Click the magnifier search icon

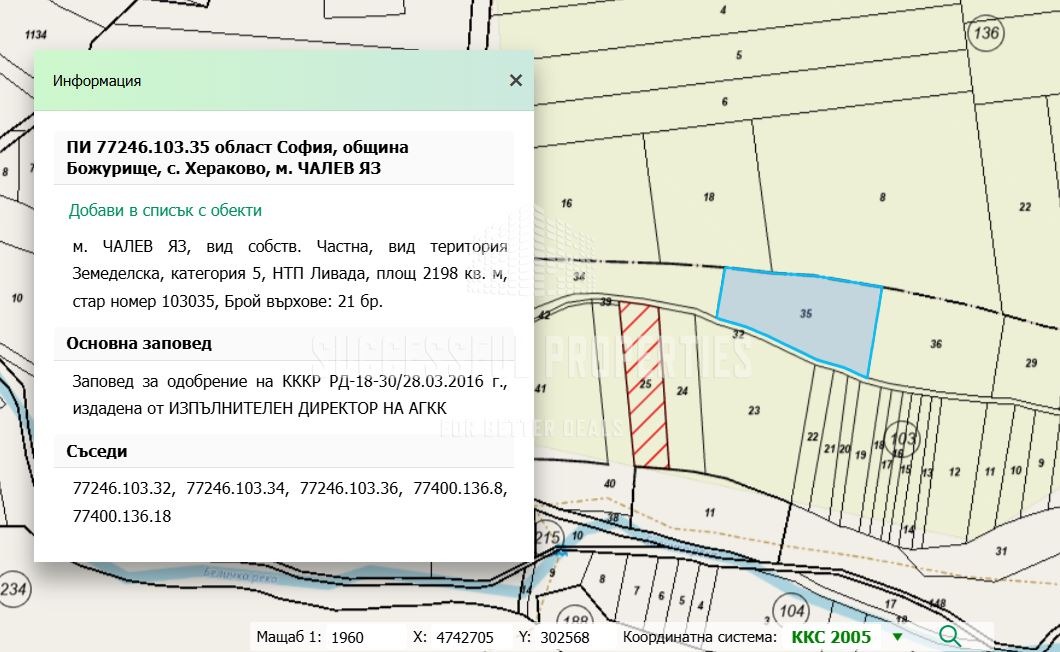coord(949,636)
